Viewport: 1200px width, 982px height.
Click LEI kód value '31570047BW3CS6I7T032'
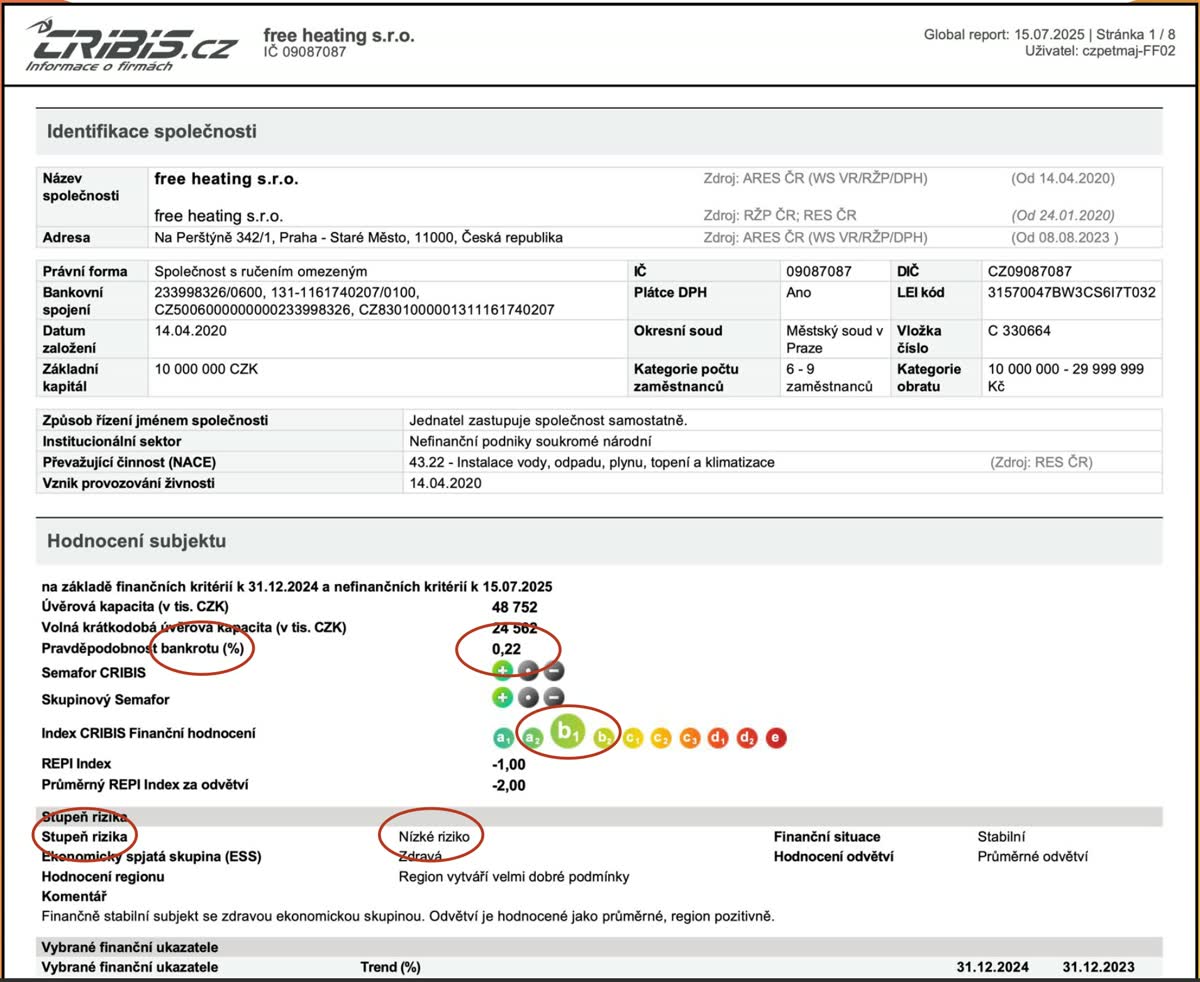pyautogui.click(x=1072, y=293)
